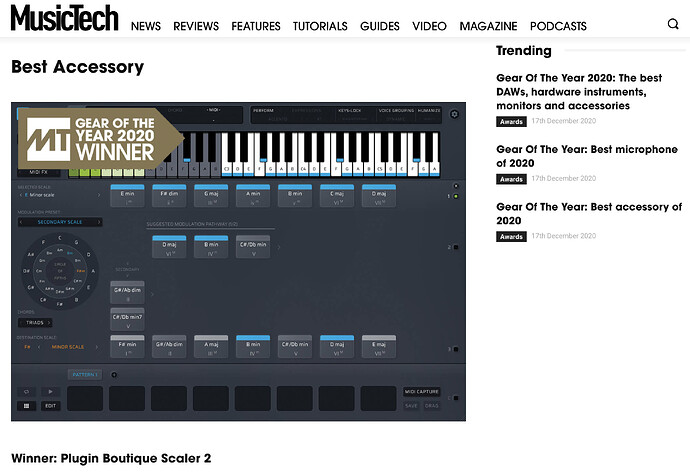This screenshot has width=690, height=472.
Task: Select the first empty pattern slot
Action: pos(85,399)
